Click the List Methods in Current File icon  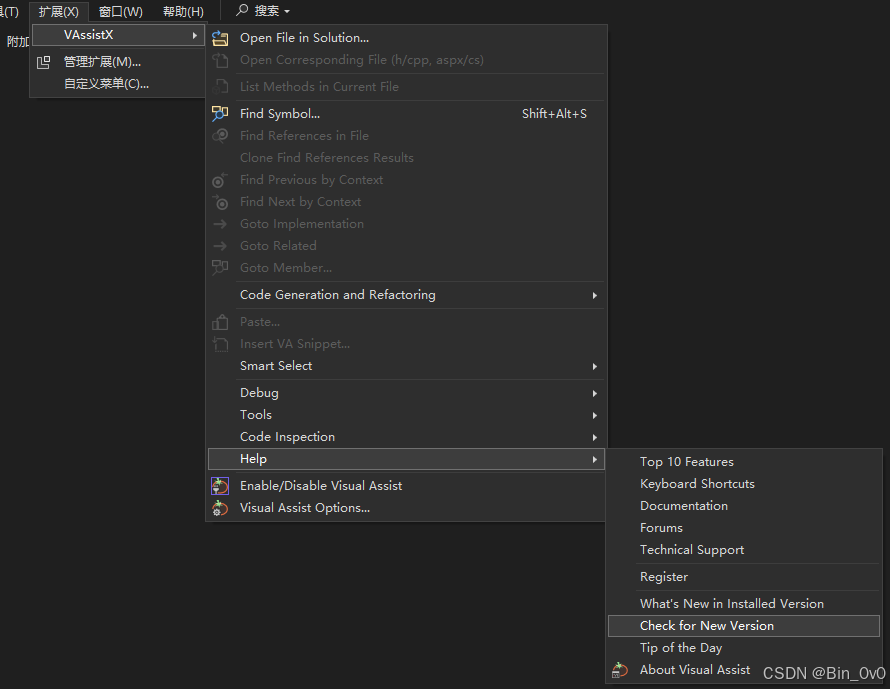220,87
